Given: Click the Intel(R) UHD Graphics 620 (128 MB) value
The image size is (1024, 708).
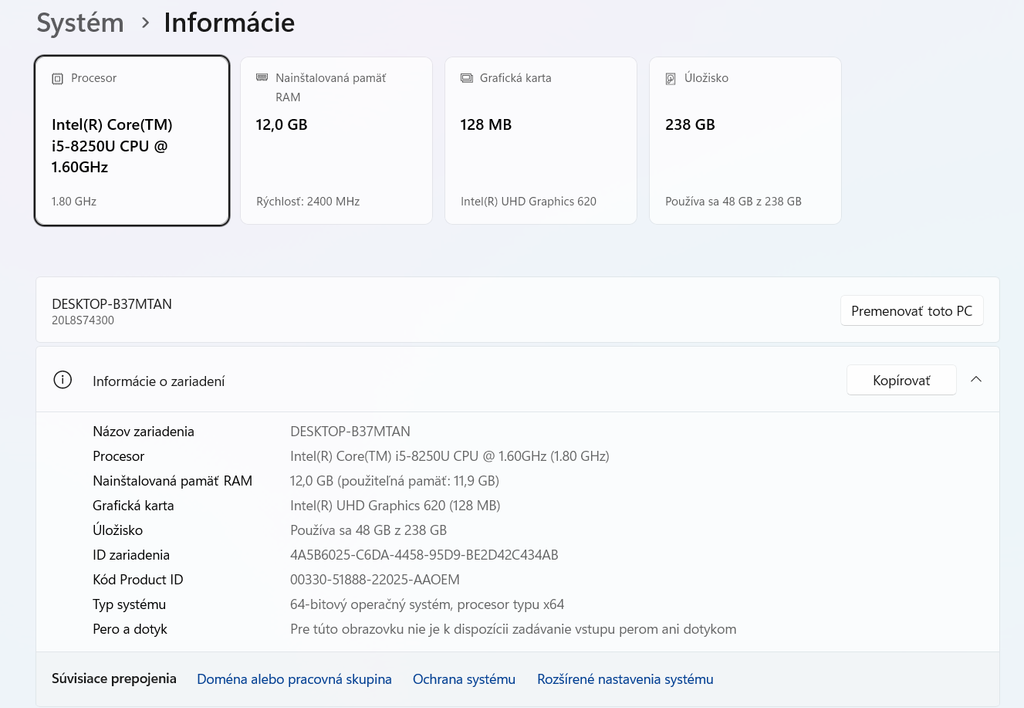Looking at the screenshot, I should tap(395, 506).
